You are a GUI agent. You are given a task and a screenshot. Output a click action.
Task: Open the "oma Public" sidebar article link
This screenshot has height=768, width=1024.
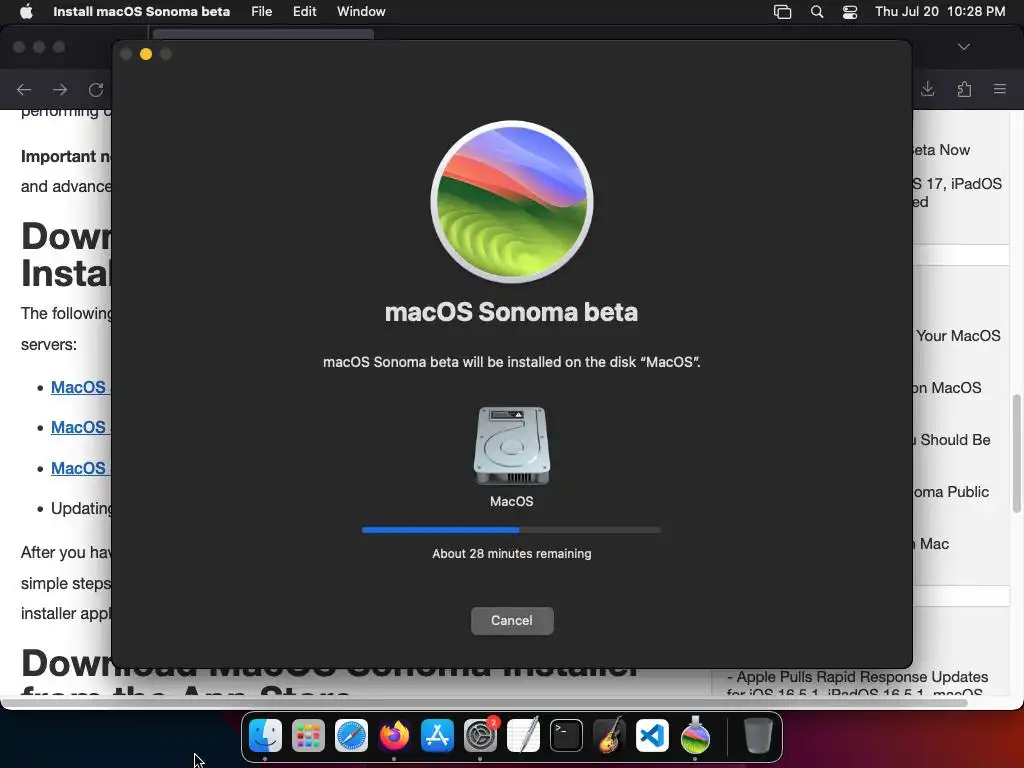pos(951,492)
